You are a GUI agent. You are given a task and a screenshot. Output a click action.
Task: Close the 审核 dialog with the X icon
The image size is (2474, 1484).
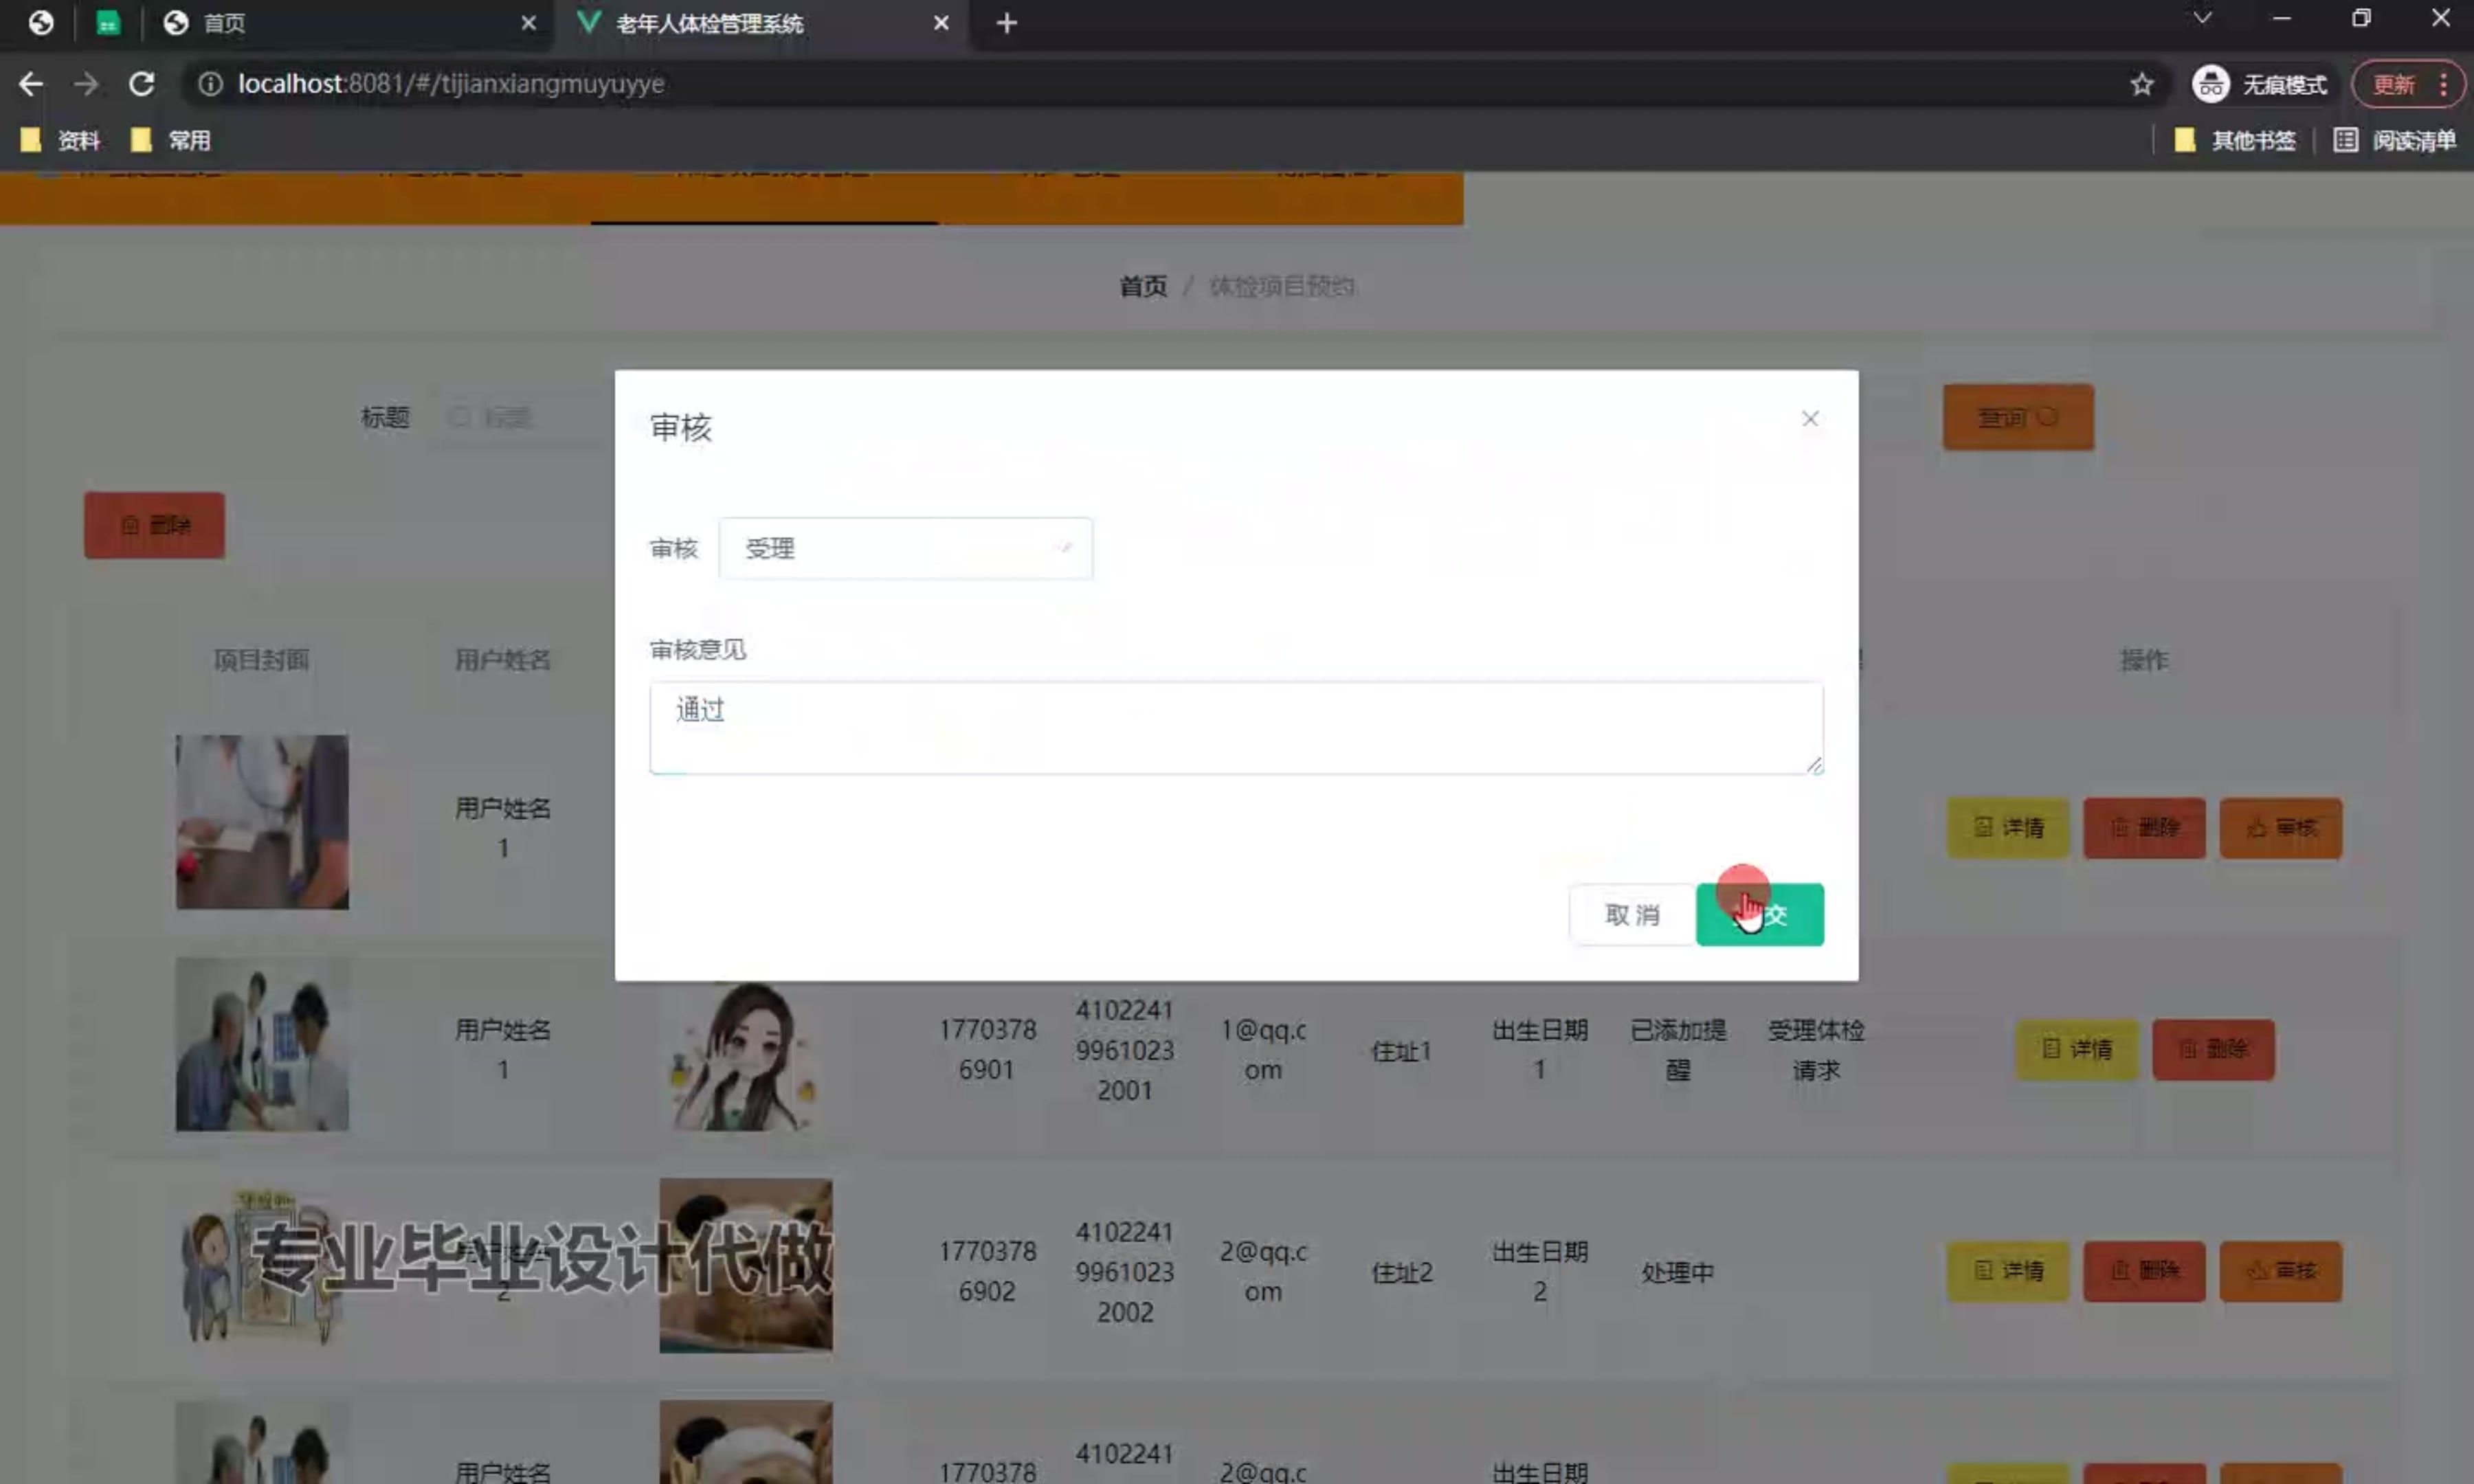coord(1809,419)
